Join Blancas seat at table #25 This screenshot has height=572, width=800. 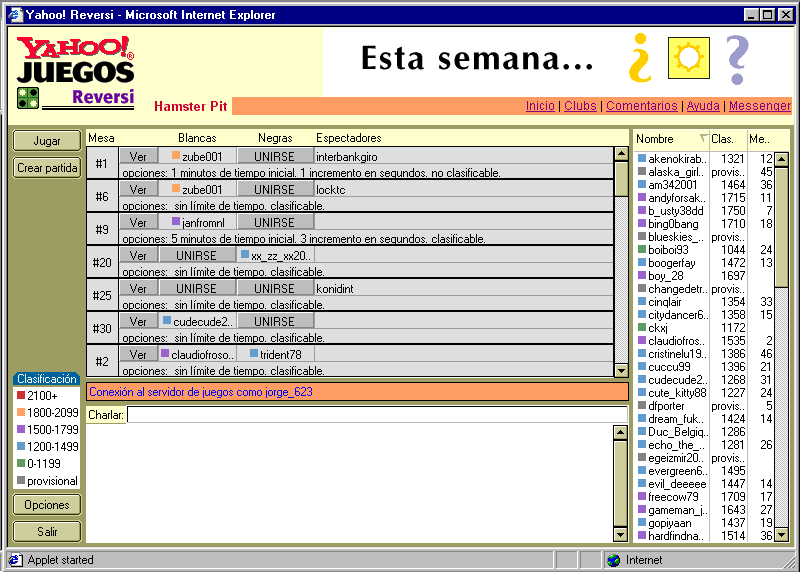pos(197,288)
